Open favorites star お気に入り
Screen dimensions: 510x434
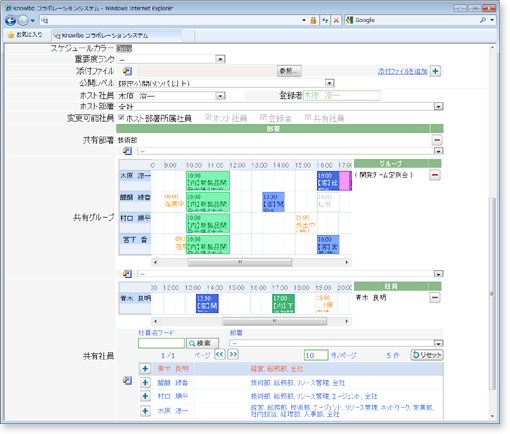(25, 35)
